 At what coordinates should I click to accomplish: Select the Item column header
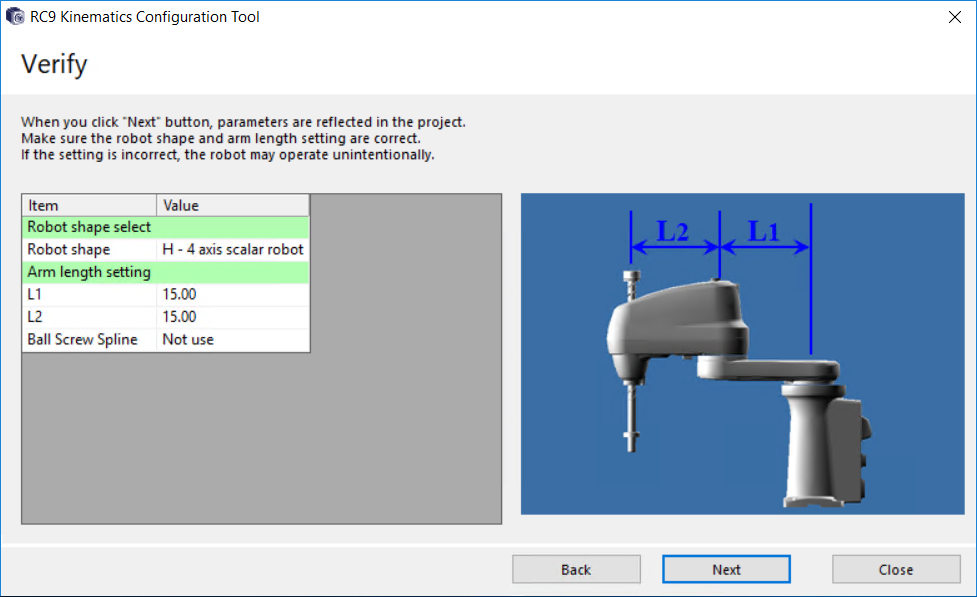(x=89, y=205)
